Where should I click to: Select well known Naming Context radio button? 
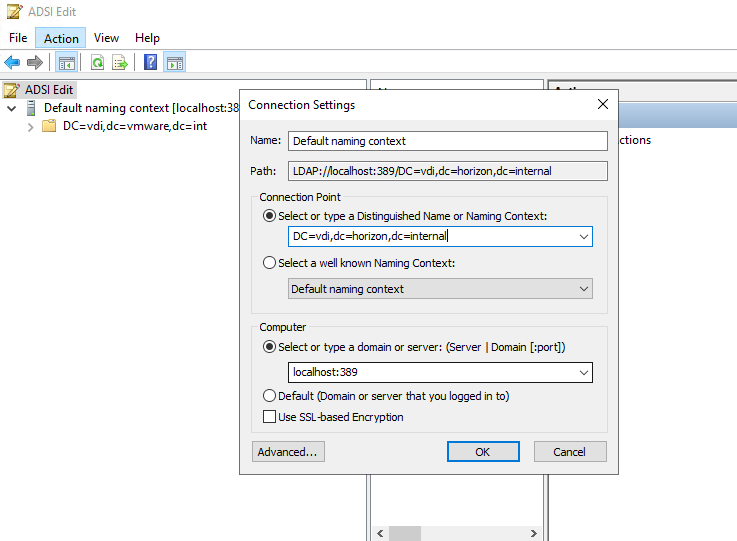tap(269, 263)
